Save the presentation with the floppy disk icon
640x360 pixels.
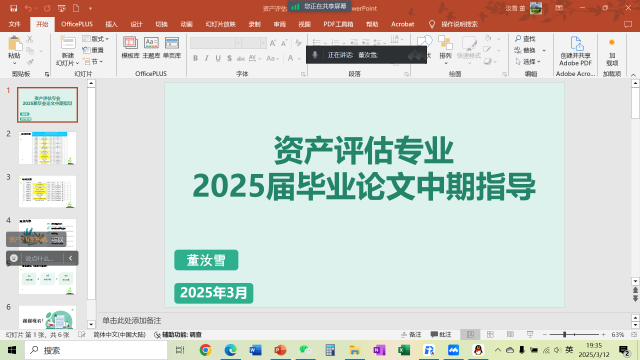(x=13, y=8)
